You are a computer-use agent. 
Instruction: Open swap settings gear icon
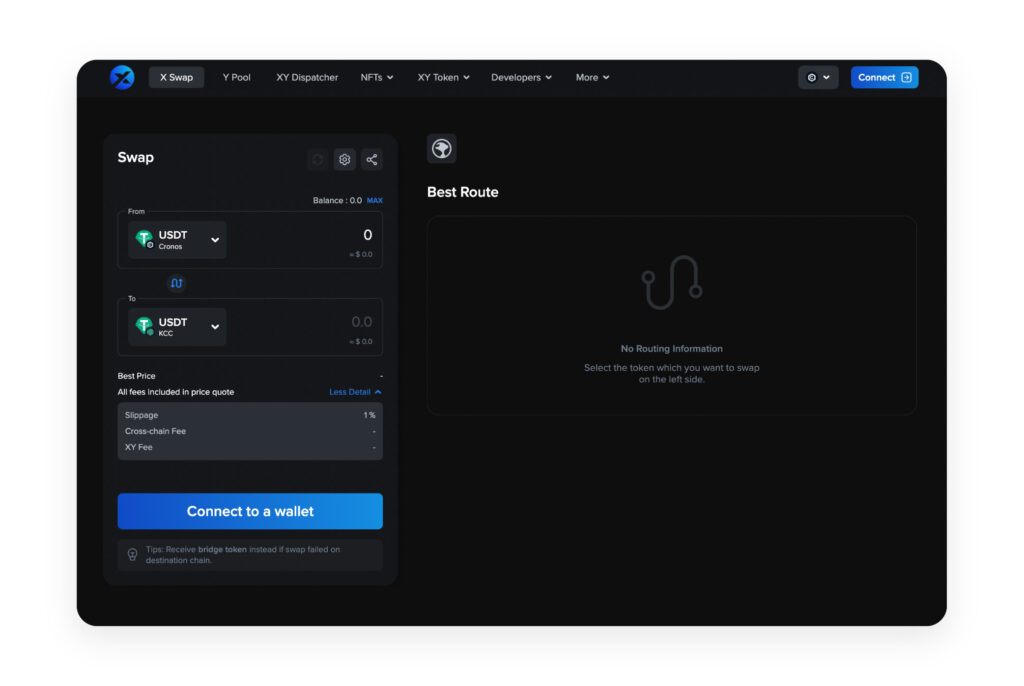(345, 159)
